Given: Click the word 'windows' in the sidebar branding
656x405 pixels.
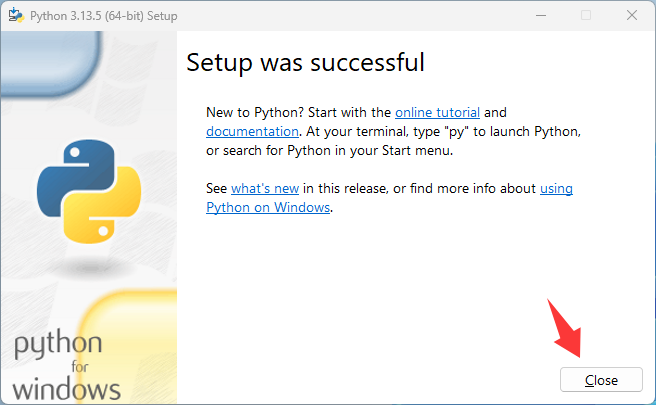Looking at the screenshot, I should tap(67, 388).
